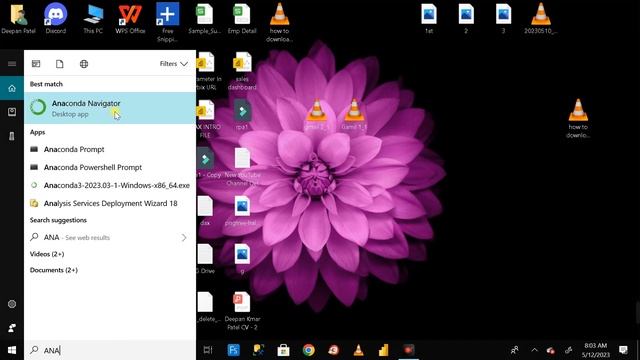
Task: Open Google Chrome on taskbar
Action: click(x=309, y=350)
